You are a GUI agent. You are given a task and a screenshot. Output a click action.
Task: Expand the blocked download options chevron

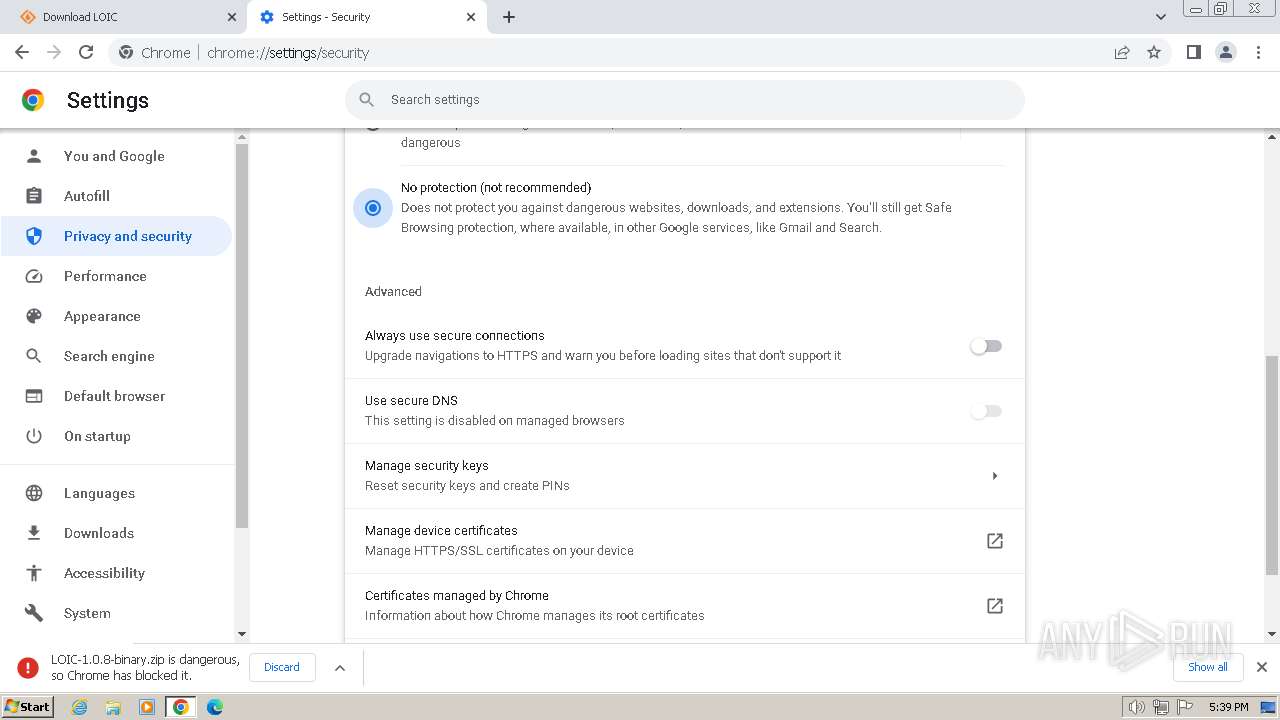pyautogui.click(x=340, y=667)
